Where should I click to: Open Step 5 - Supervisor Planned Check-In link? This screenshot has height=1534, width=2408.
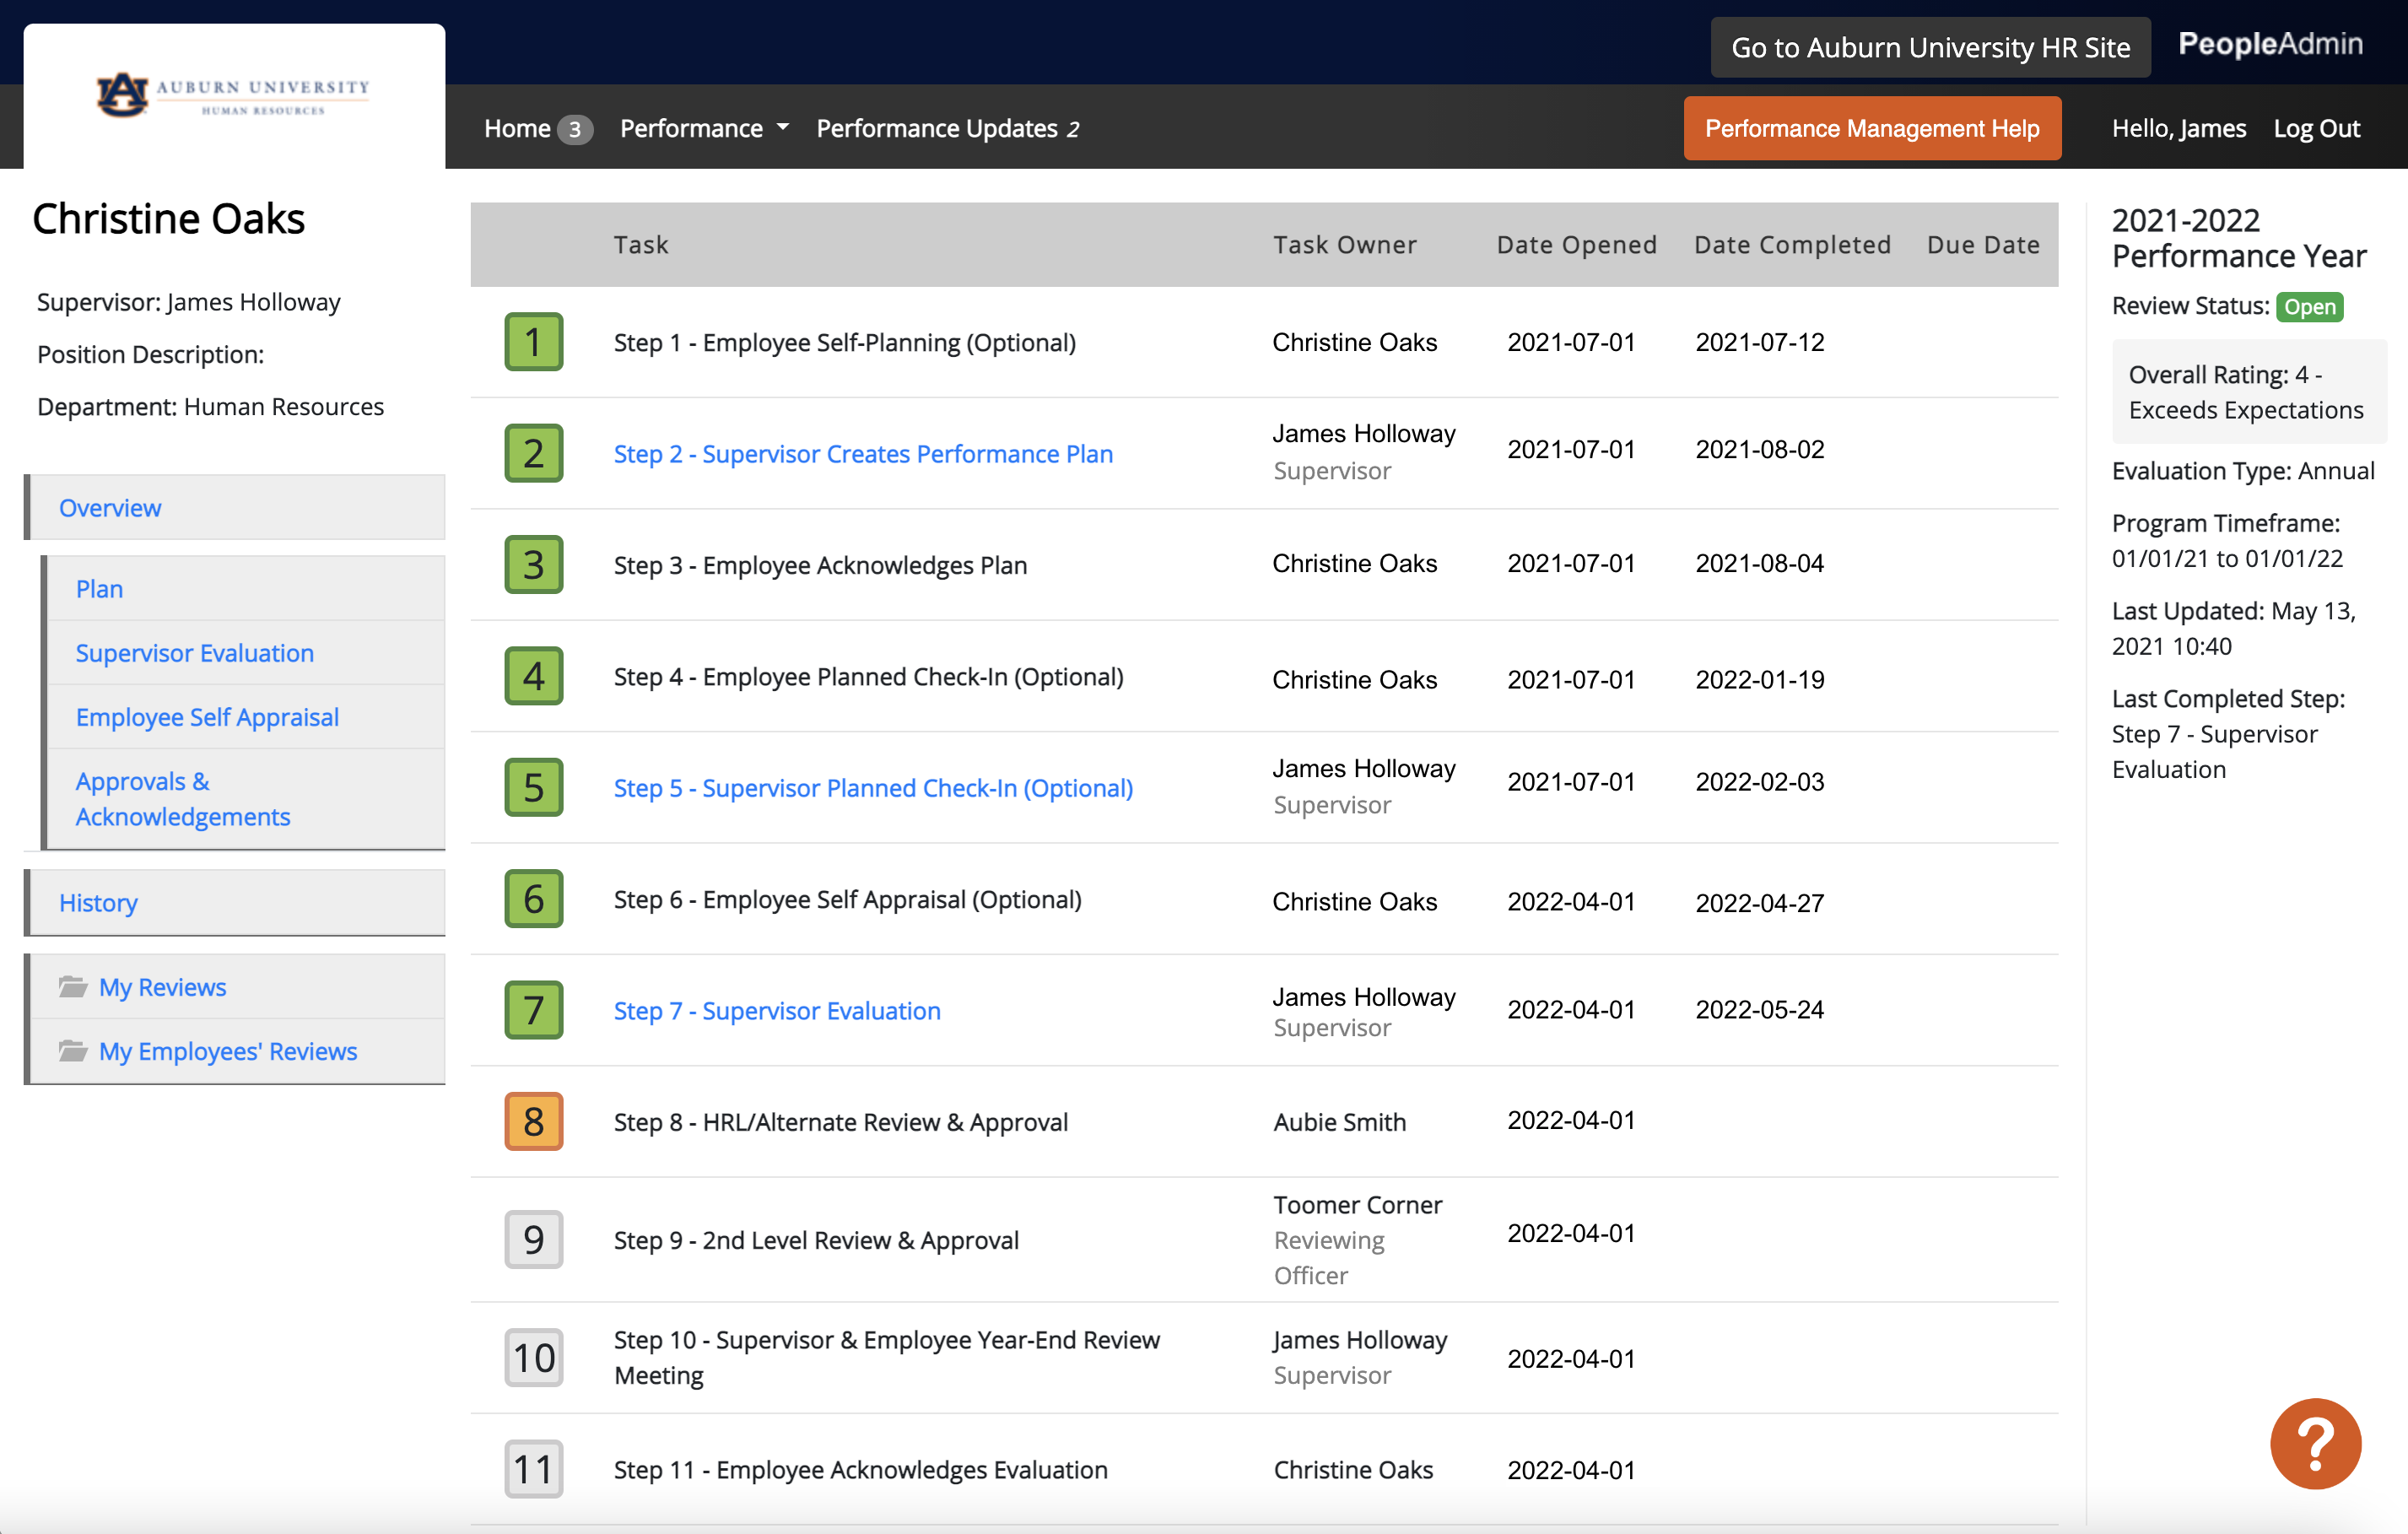point(873,788)
